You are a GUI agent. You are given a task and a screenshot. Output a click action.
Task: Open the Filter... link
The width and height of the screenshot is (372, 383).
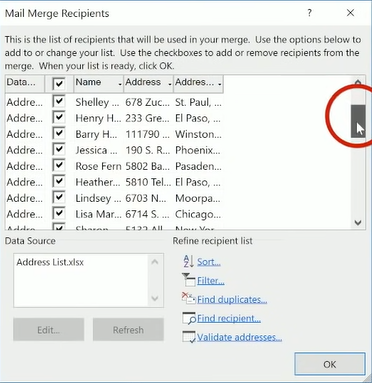(x=211, y=281)
